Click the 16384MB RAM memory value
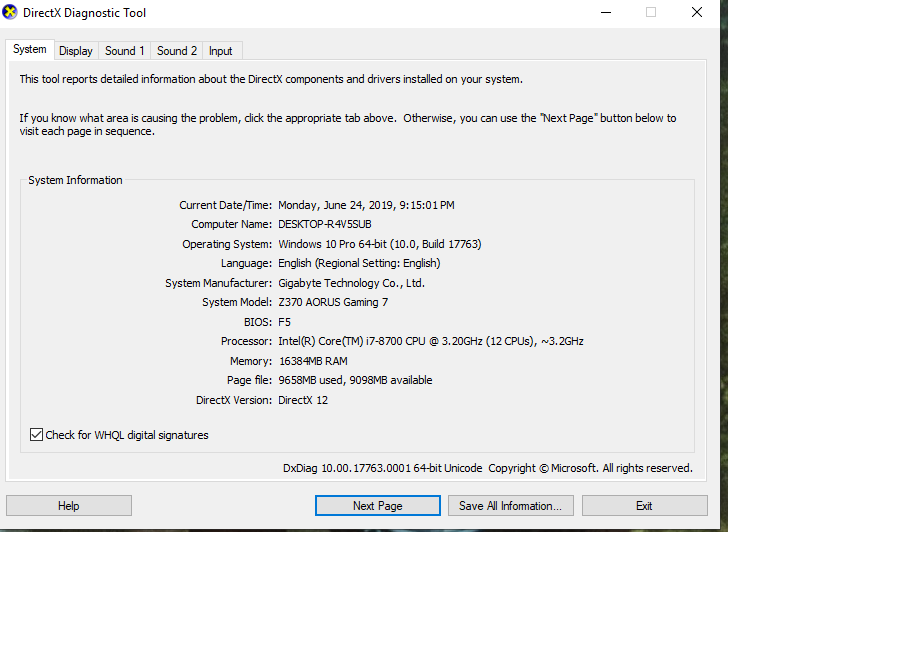This screenshot has height=664, width=924. (x=313, y=361)
